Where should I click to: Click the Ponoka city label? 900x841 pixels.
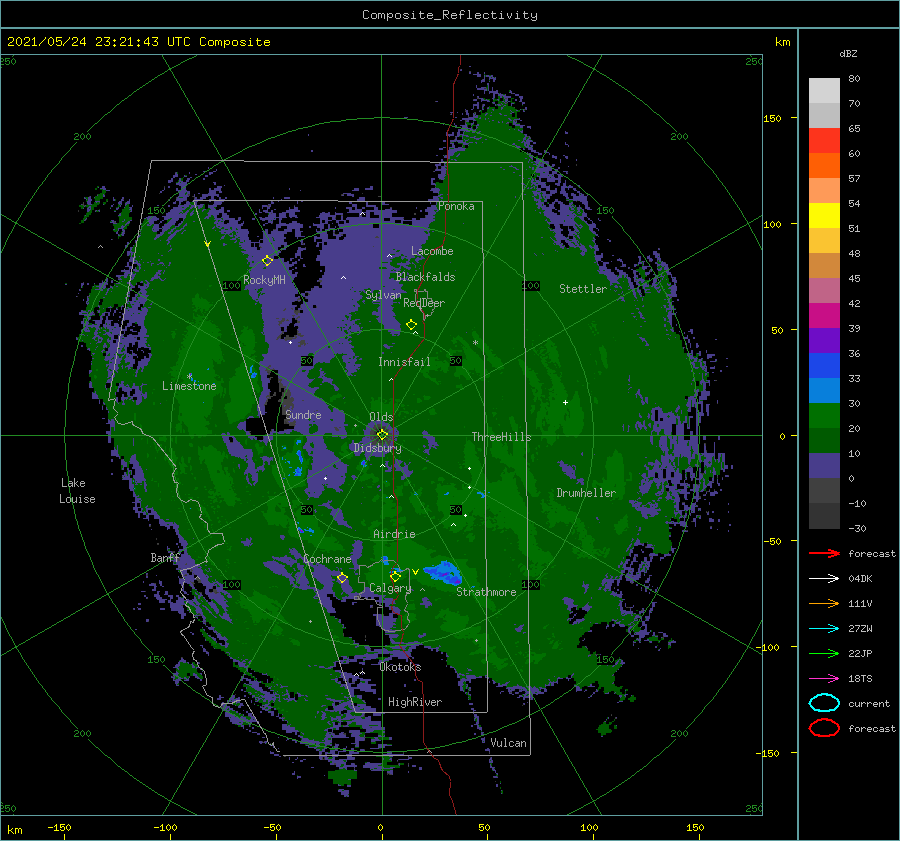tap(456, 206)
